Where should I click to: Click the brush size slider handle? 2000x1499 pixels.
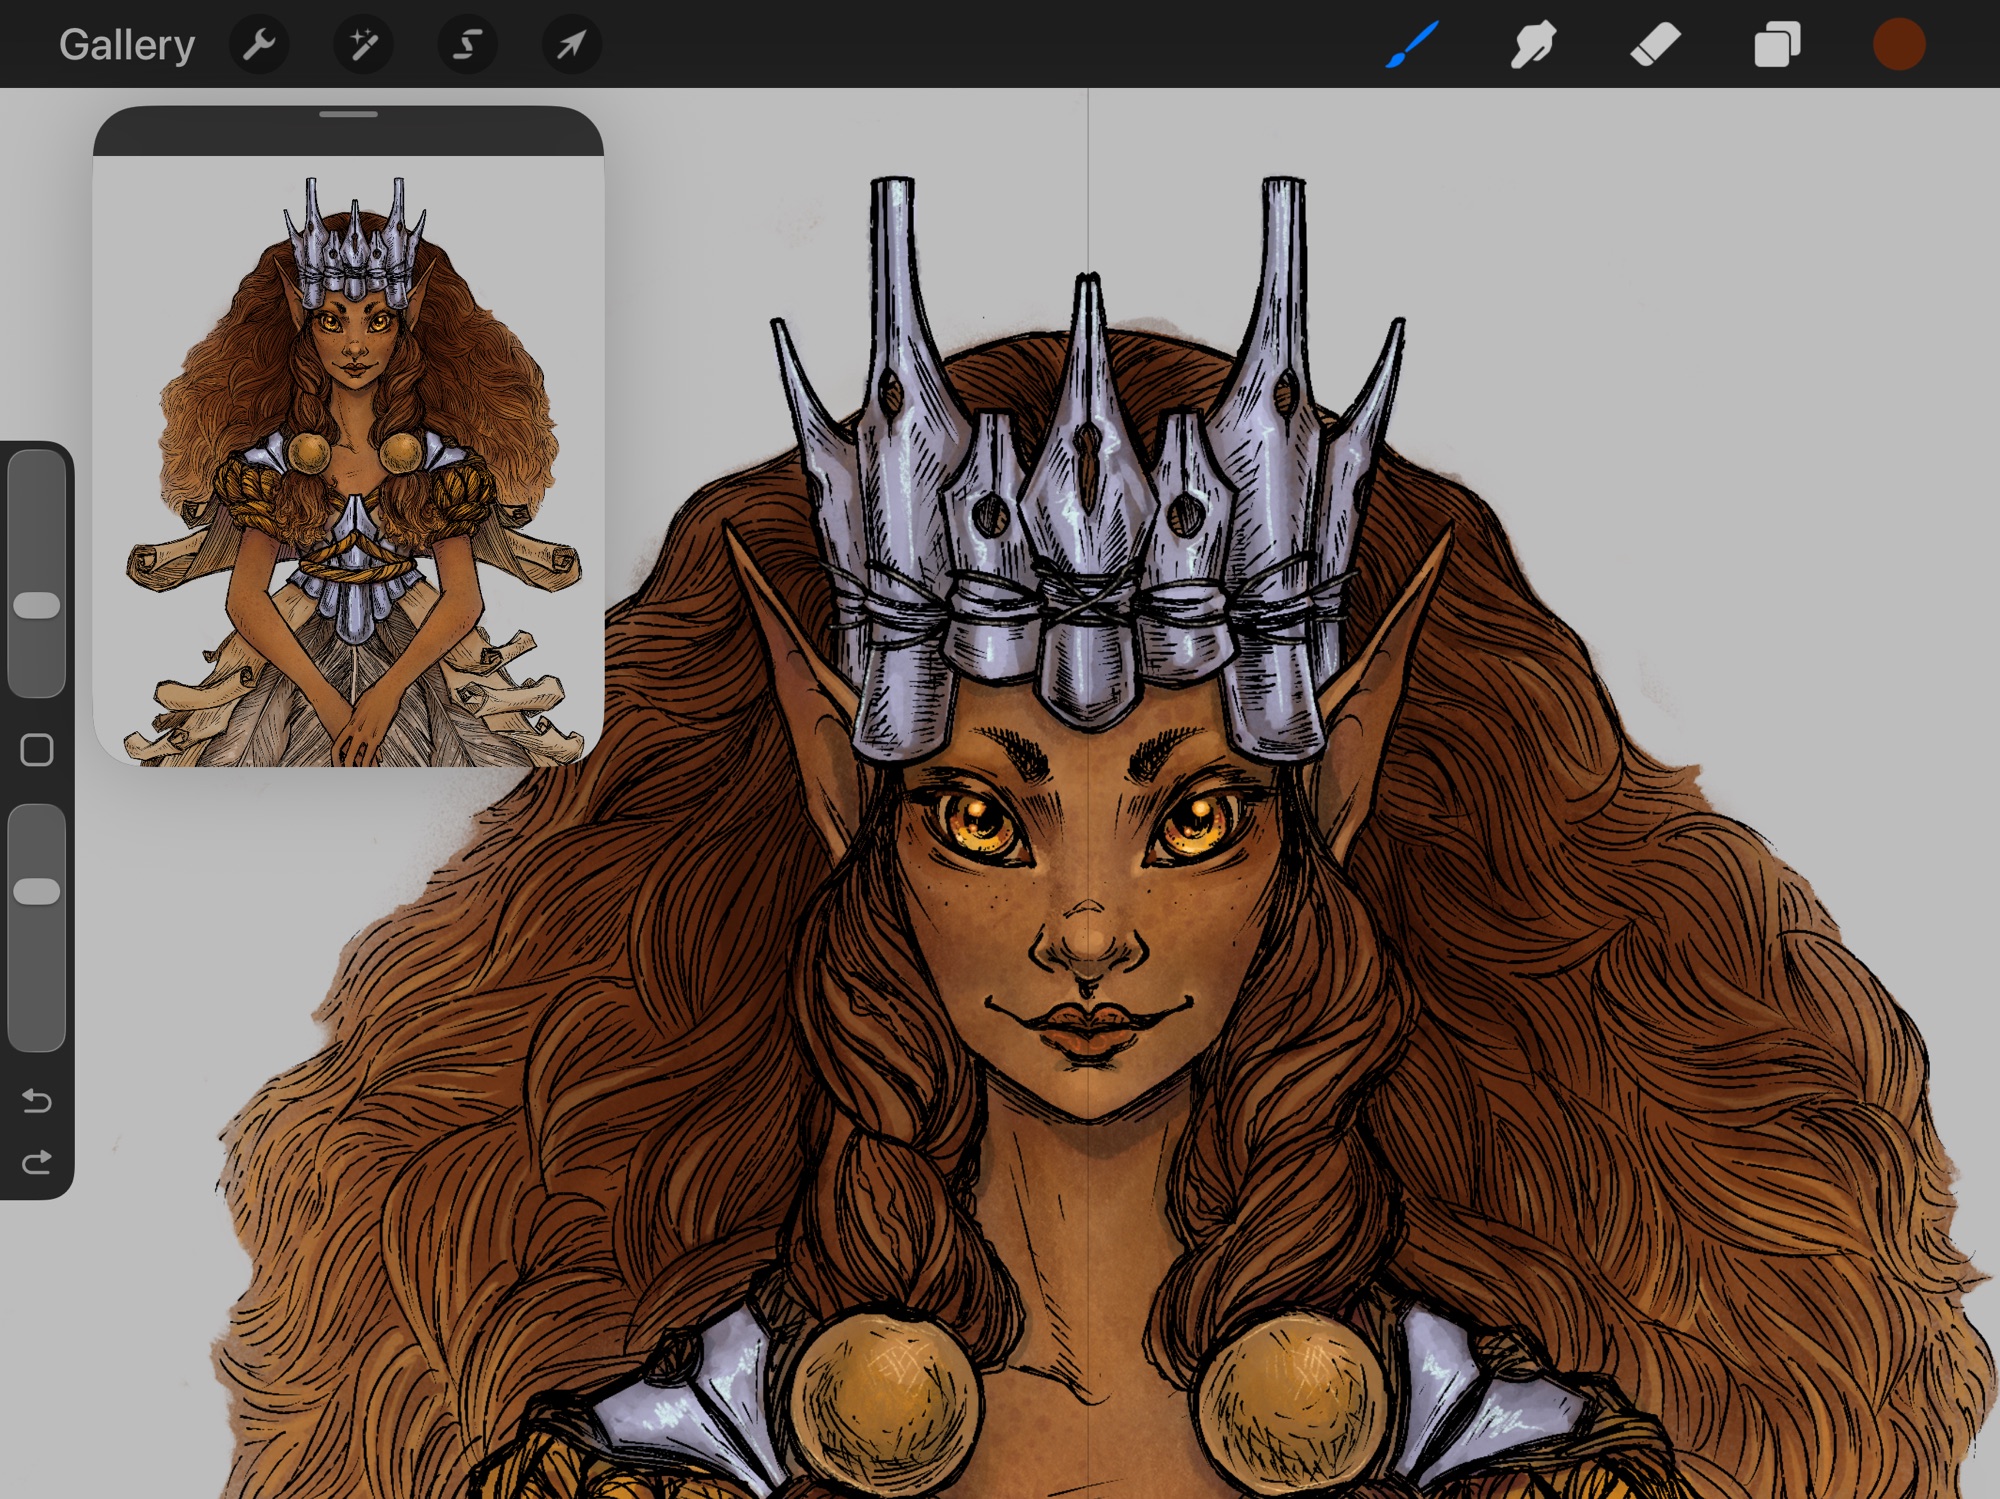[x=37, y=605]
